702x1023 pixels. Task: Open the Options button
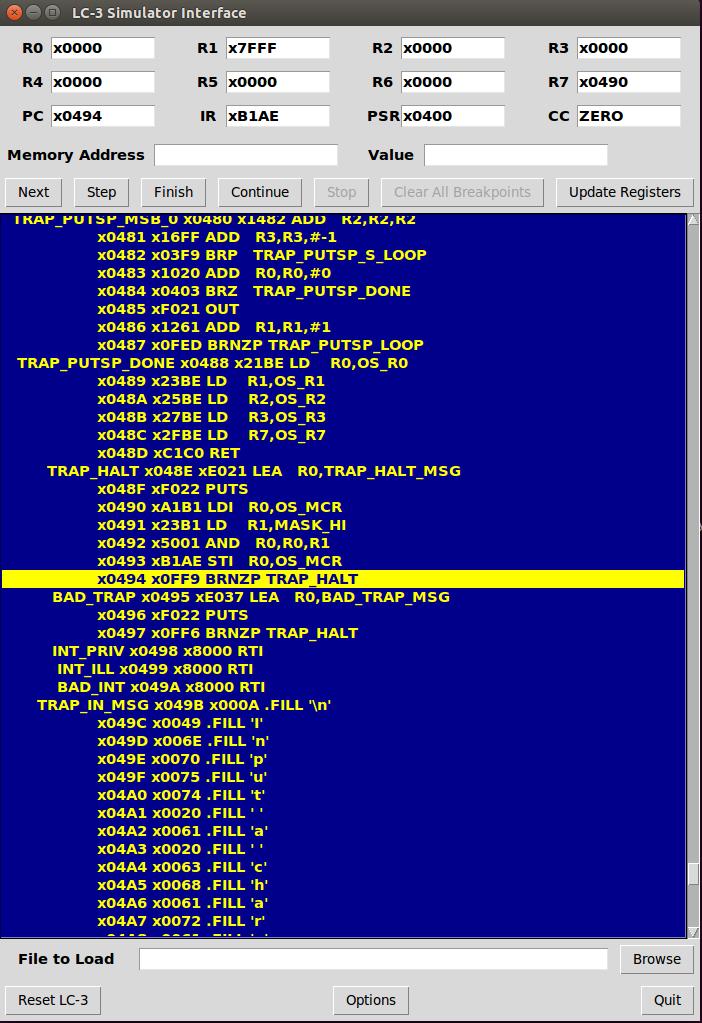pyautogui.click(x=371, y=1000)
